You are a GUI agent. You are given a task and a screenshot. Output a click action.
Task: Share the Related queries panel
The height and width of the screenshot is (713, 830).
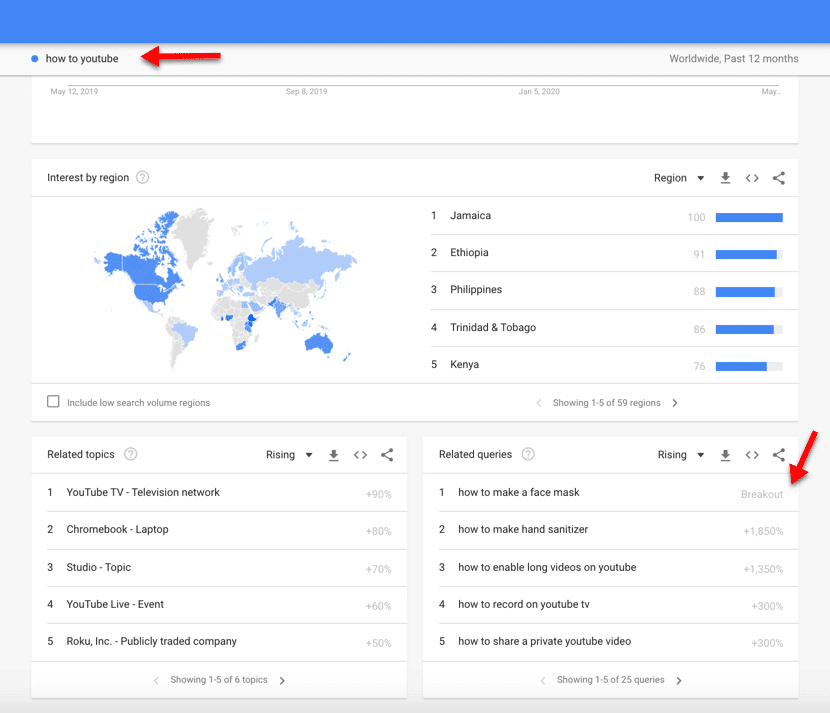click(780, 454)
